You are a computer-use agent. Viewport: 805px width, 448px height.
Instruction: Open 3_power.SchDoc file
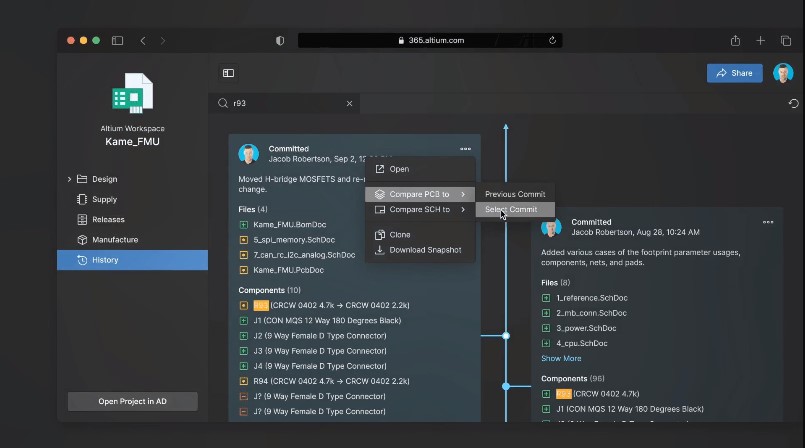[x=586, y=328]
